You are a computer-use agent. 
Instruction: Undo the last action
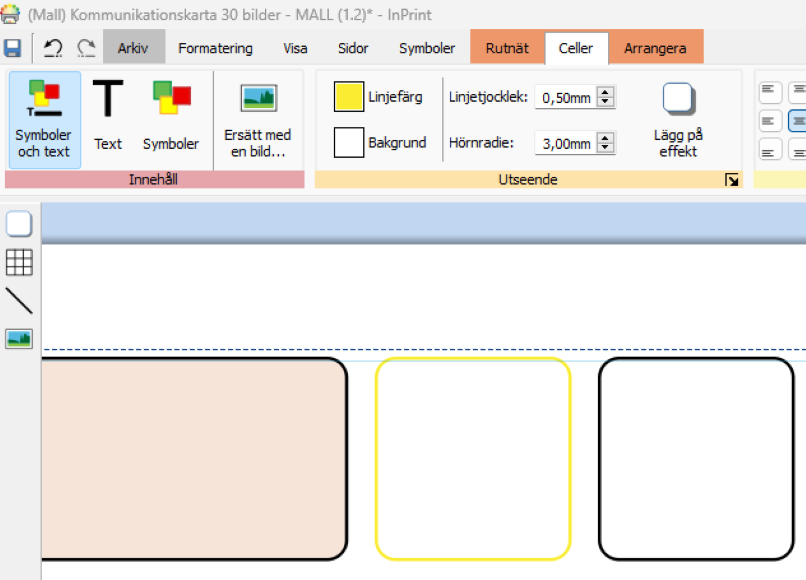[x=53, y=48]
